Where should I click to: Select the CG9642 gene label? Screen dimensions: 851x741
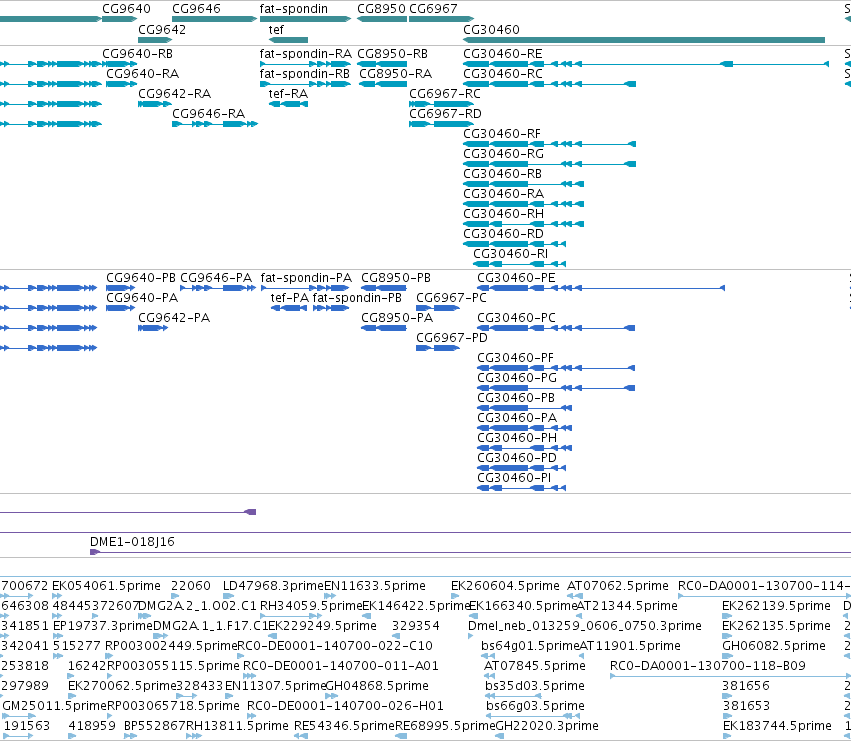(162, 29)
